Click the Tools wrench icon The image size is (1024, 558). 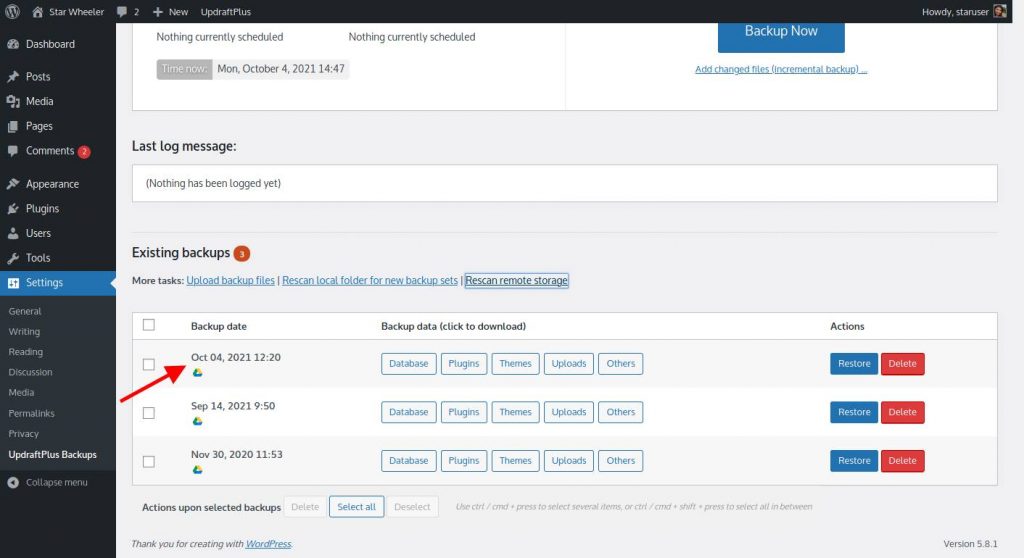[13, 258]
